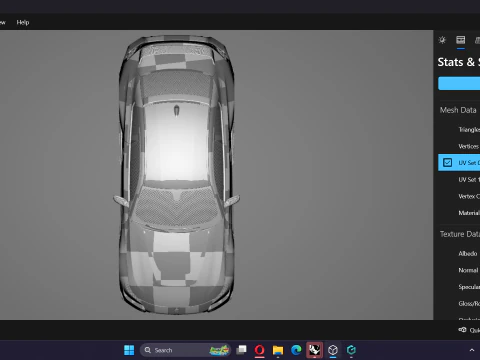Click the taskbar Search box
Viewport: 480px width, 360px height.
click(x=185, y=350)
